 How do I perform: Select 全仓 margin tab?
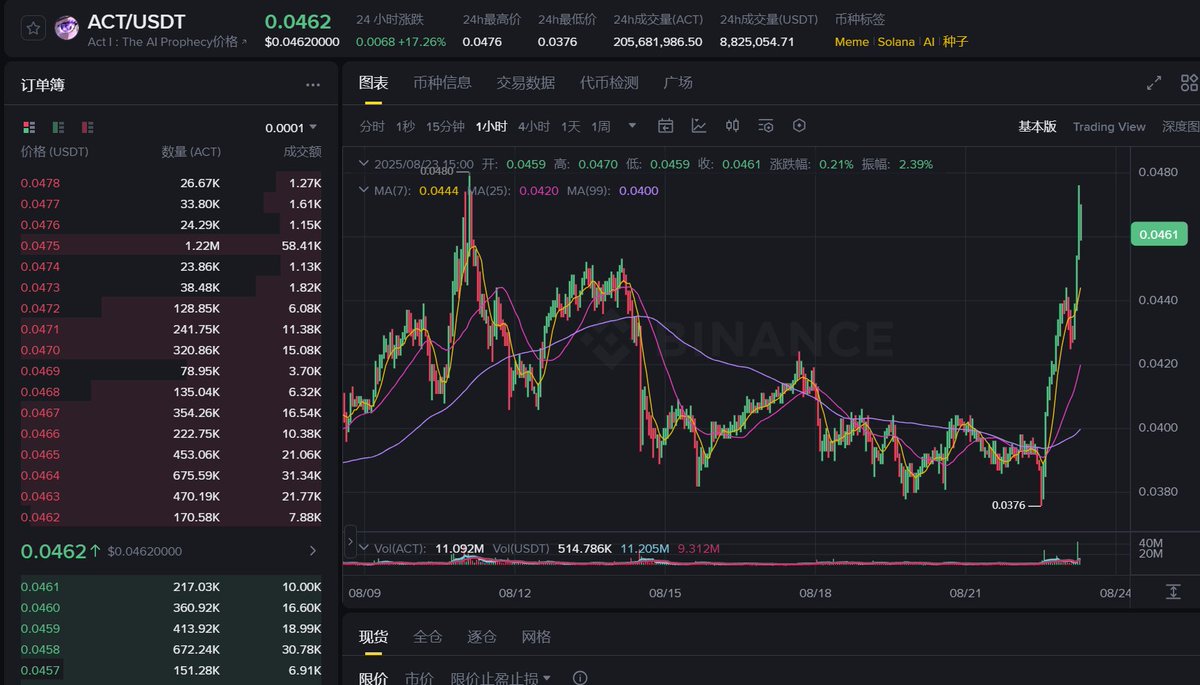pyautogui.click(x=427, y=637)
